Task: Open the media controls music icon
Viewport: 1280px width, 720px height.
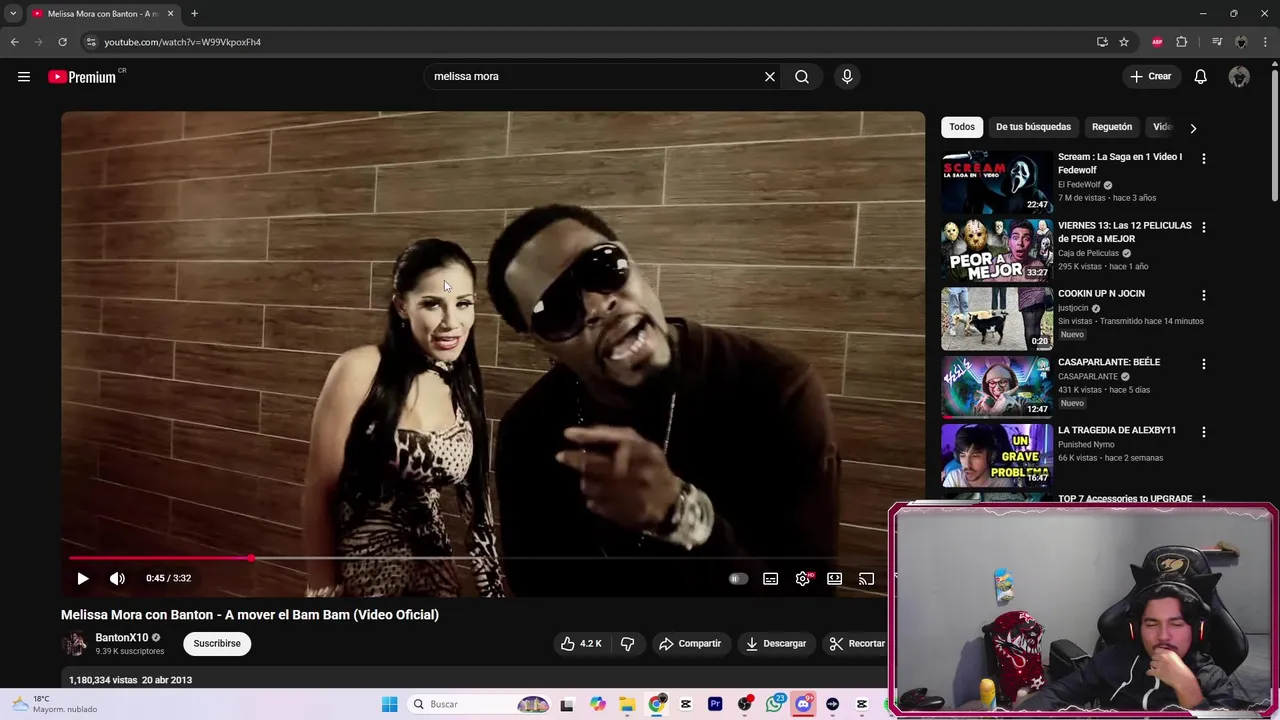Action: (1217, 42)
